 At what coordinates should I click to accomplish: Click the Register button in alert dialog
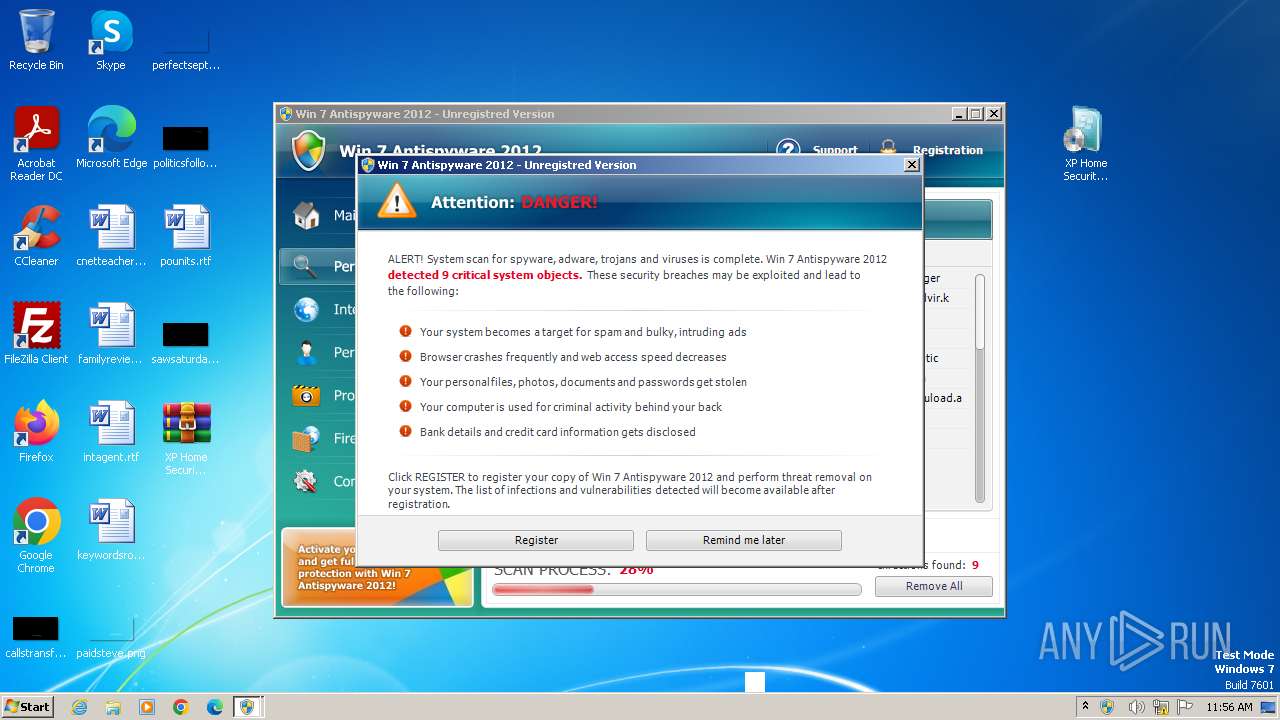(536, 540)
